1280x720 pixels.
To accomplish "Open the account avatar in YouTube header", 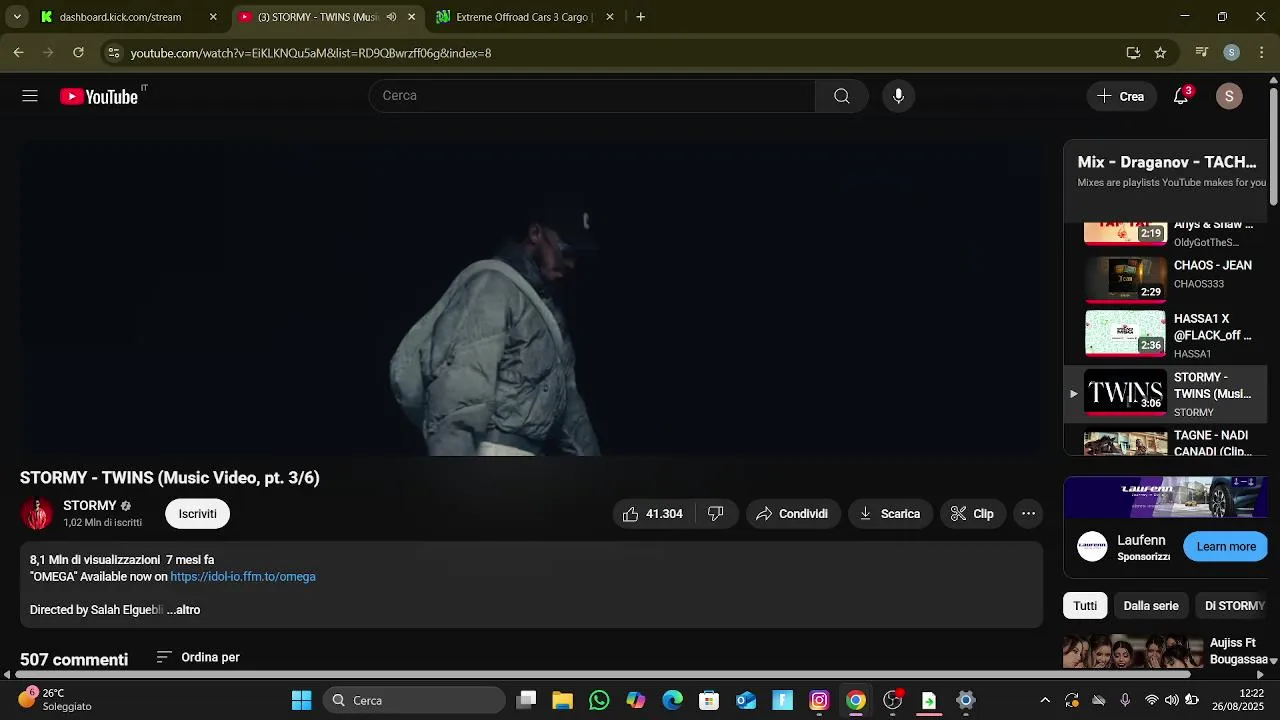I will coord(1229,96).
